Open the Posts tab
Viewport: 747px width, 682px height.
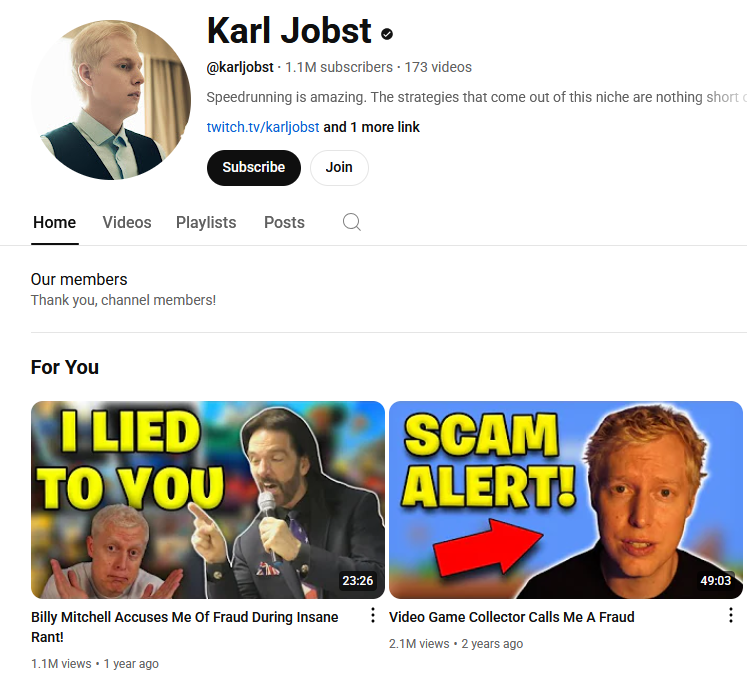[x=284, y=222]
